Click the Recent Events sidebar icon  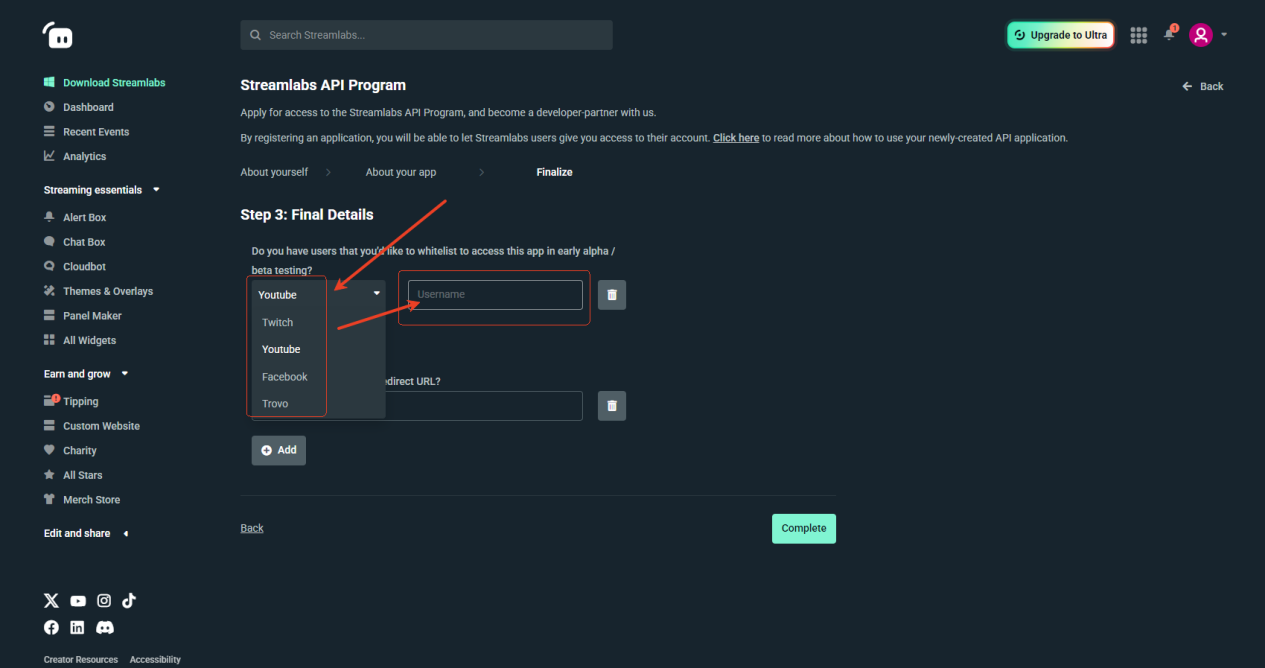[x=49, y=131]
